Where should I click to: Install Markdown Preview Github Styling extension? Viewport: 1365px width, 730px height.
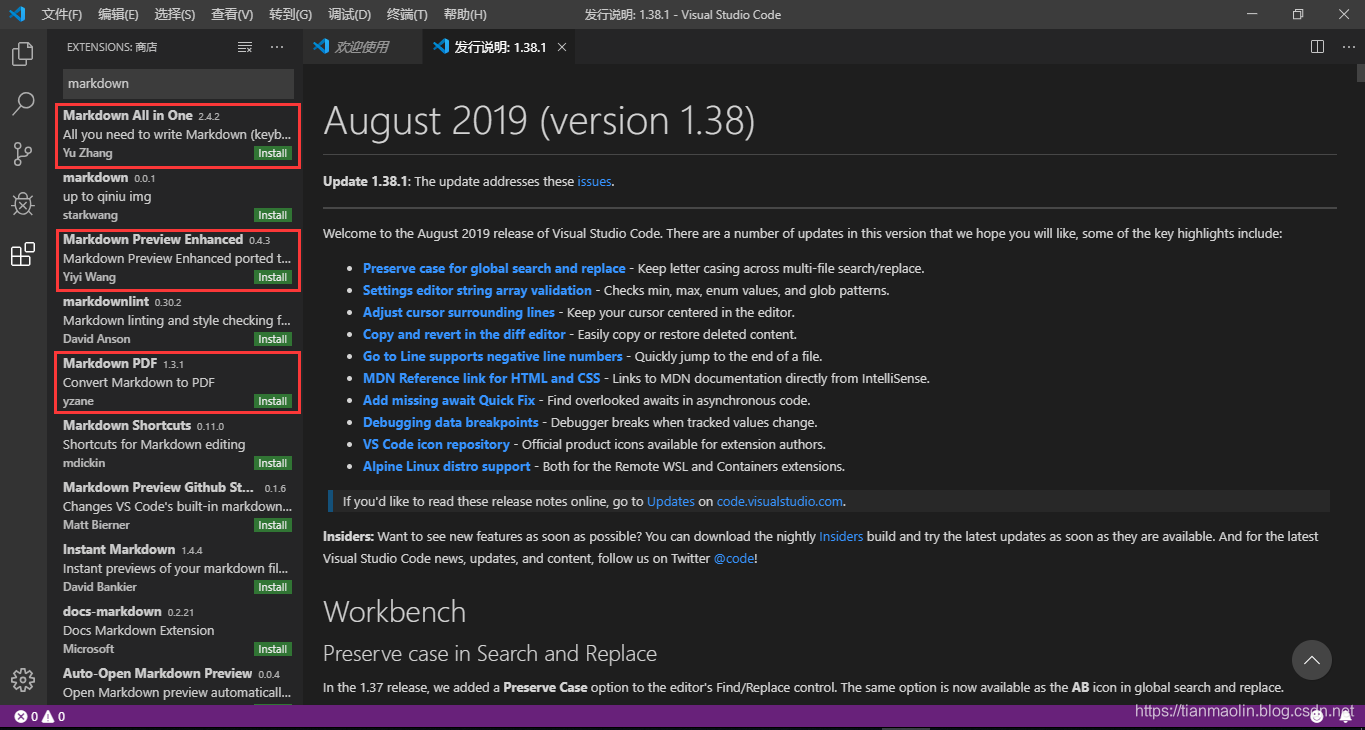(272, 525)
